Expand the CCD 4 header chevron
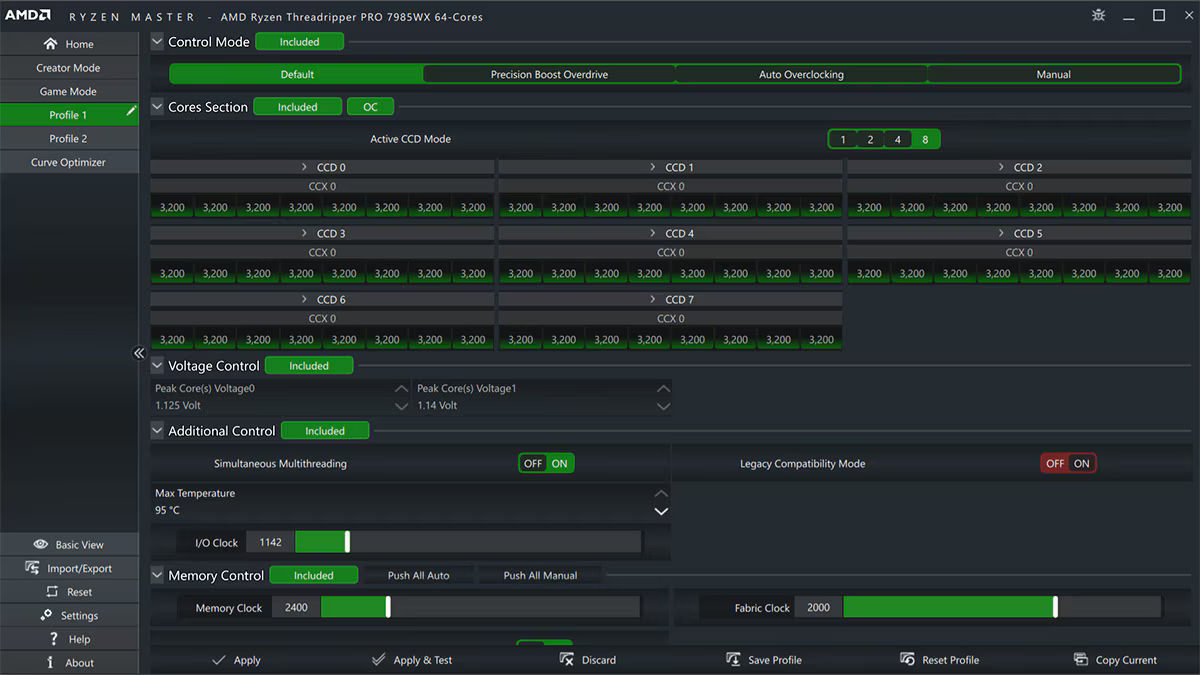This screenshot has width=1200, height=675. (x=653, y=233)
